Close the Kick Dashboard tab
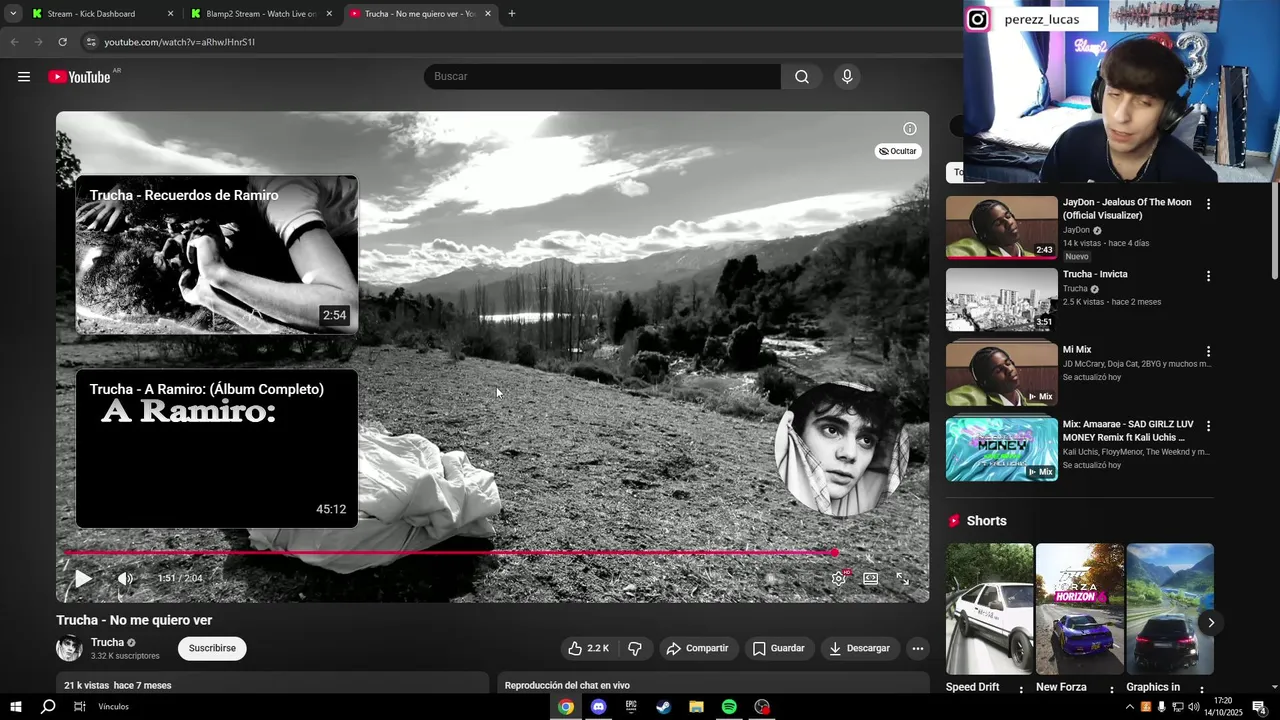 tap(170, 14)
